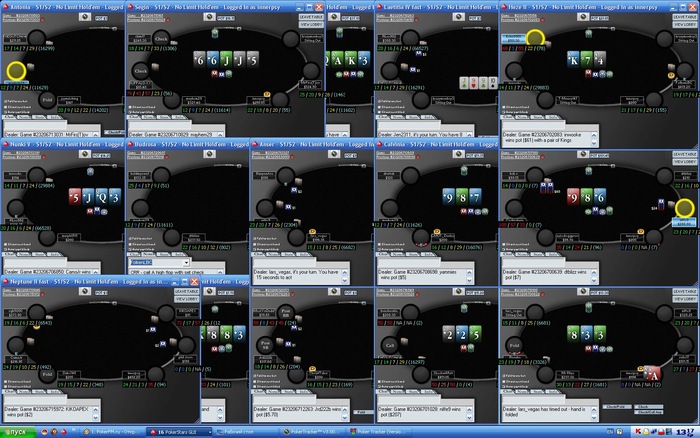Open hand replayer icon in Laetitia IV table
This screenshot has height=438, width=700.
458,17
